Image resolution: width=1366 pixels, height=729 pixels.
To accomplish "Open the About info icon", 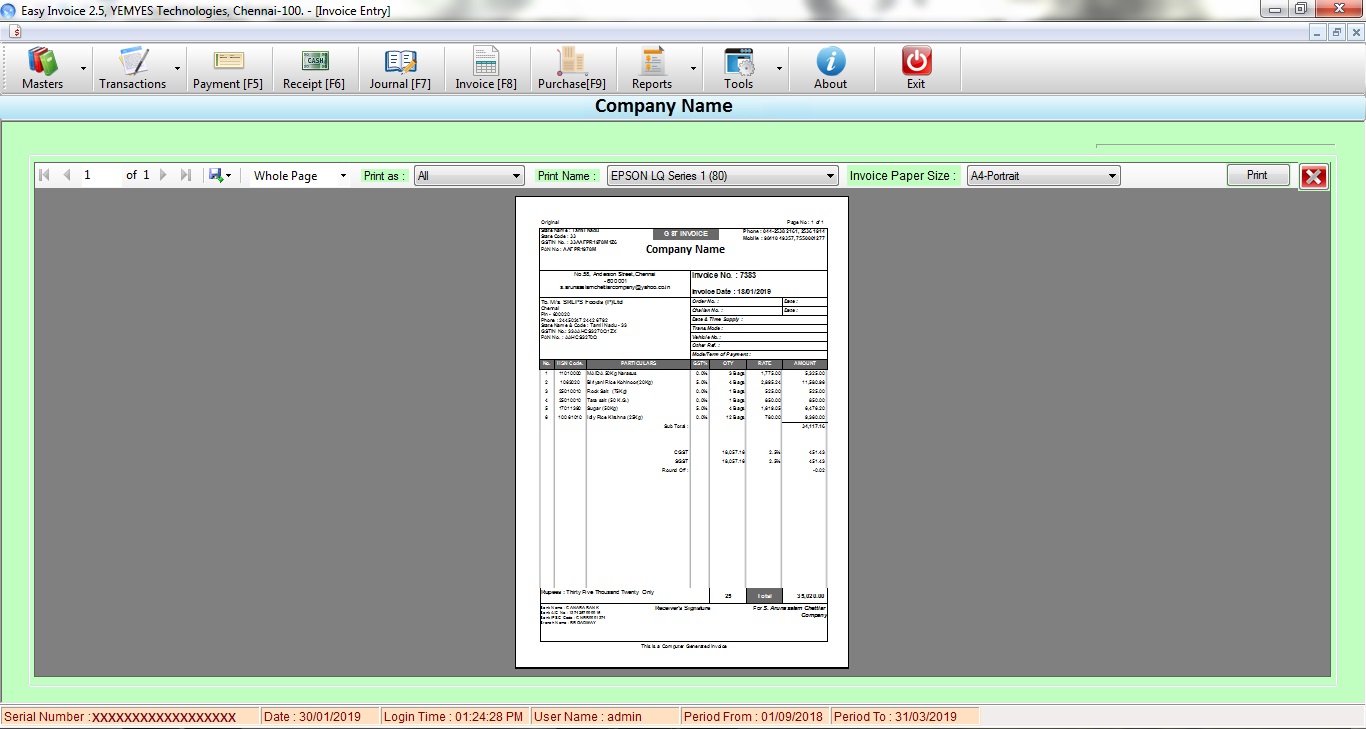I will pos(830,62).
